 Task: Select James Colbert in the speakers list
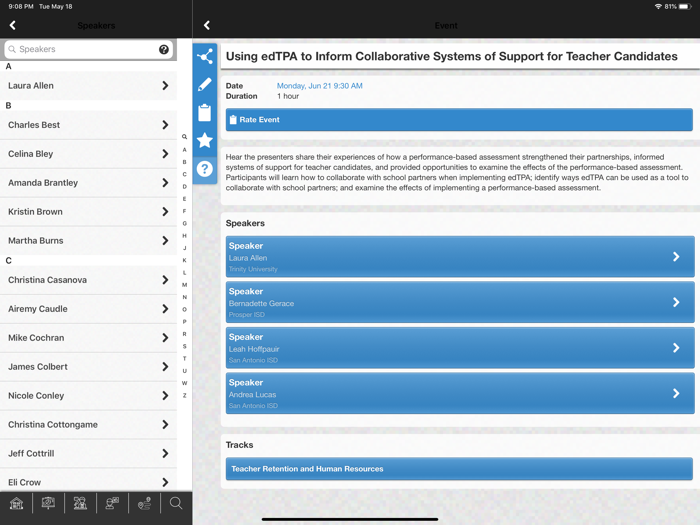click(x=88, y=367)
